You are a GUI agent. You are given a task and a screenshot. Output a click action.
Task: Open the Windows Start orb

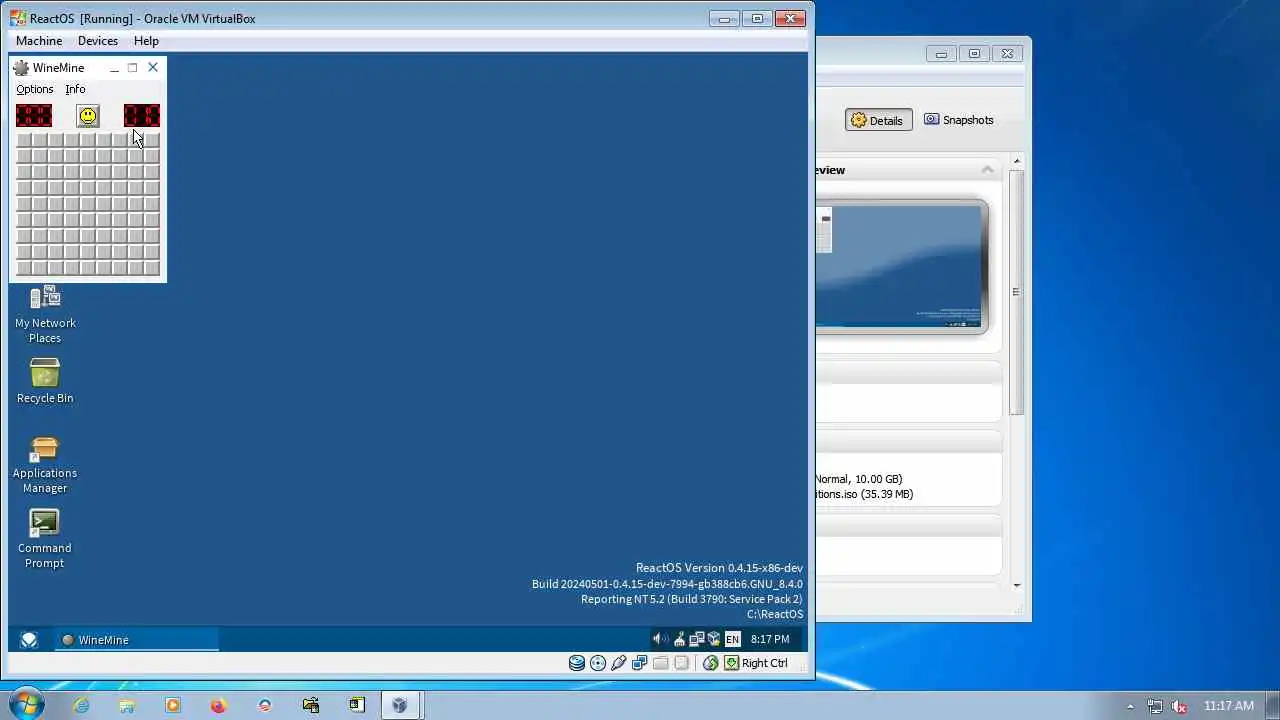(25, 704)
